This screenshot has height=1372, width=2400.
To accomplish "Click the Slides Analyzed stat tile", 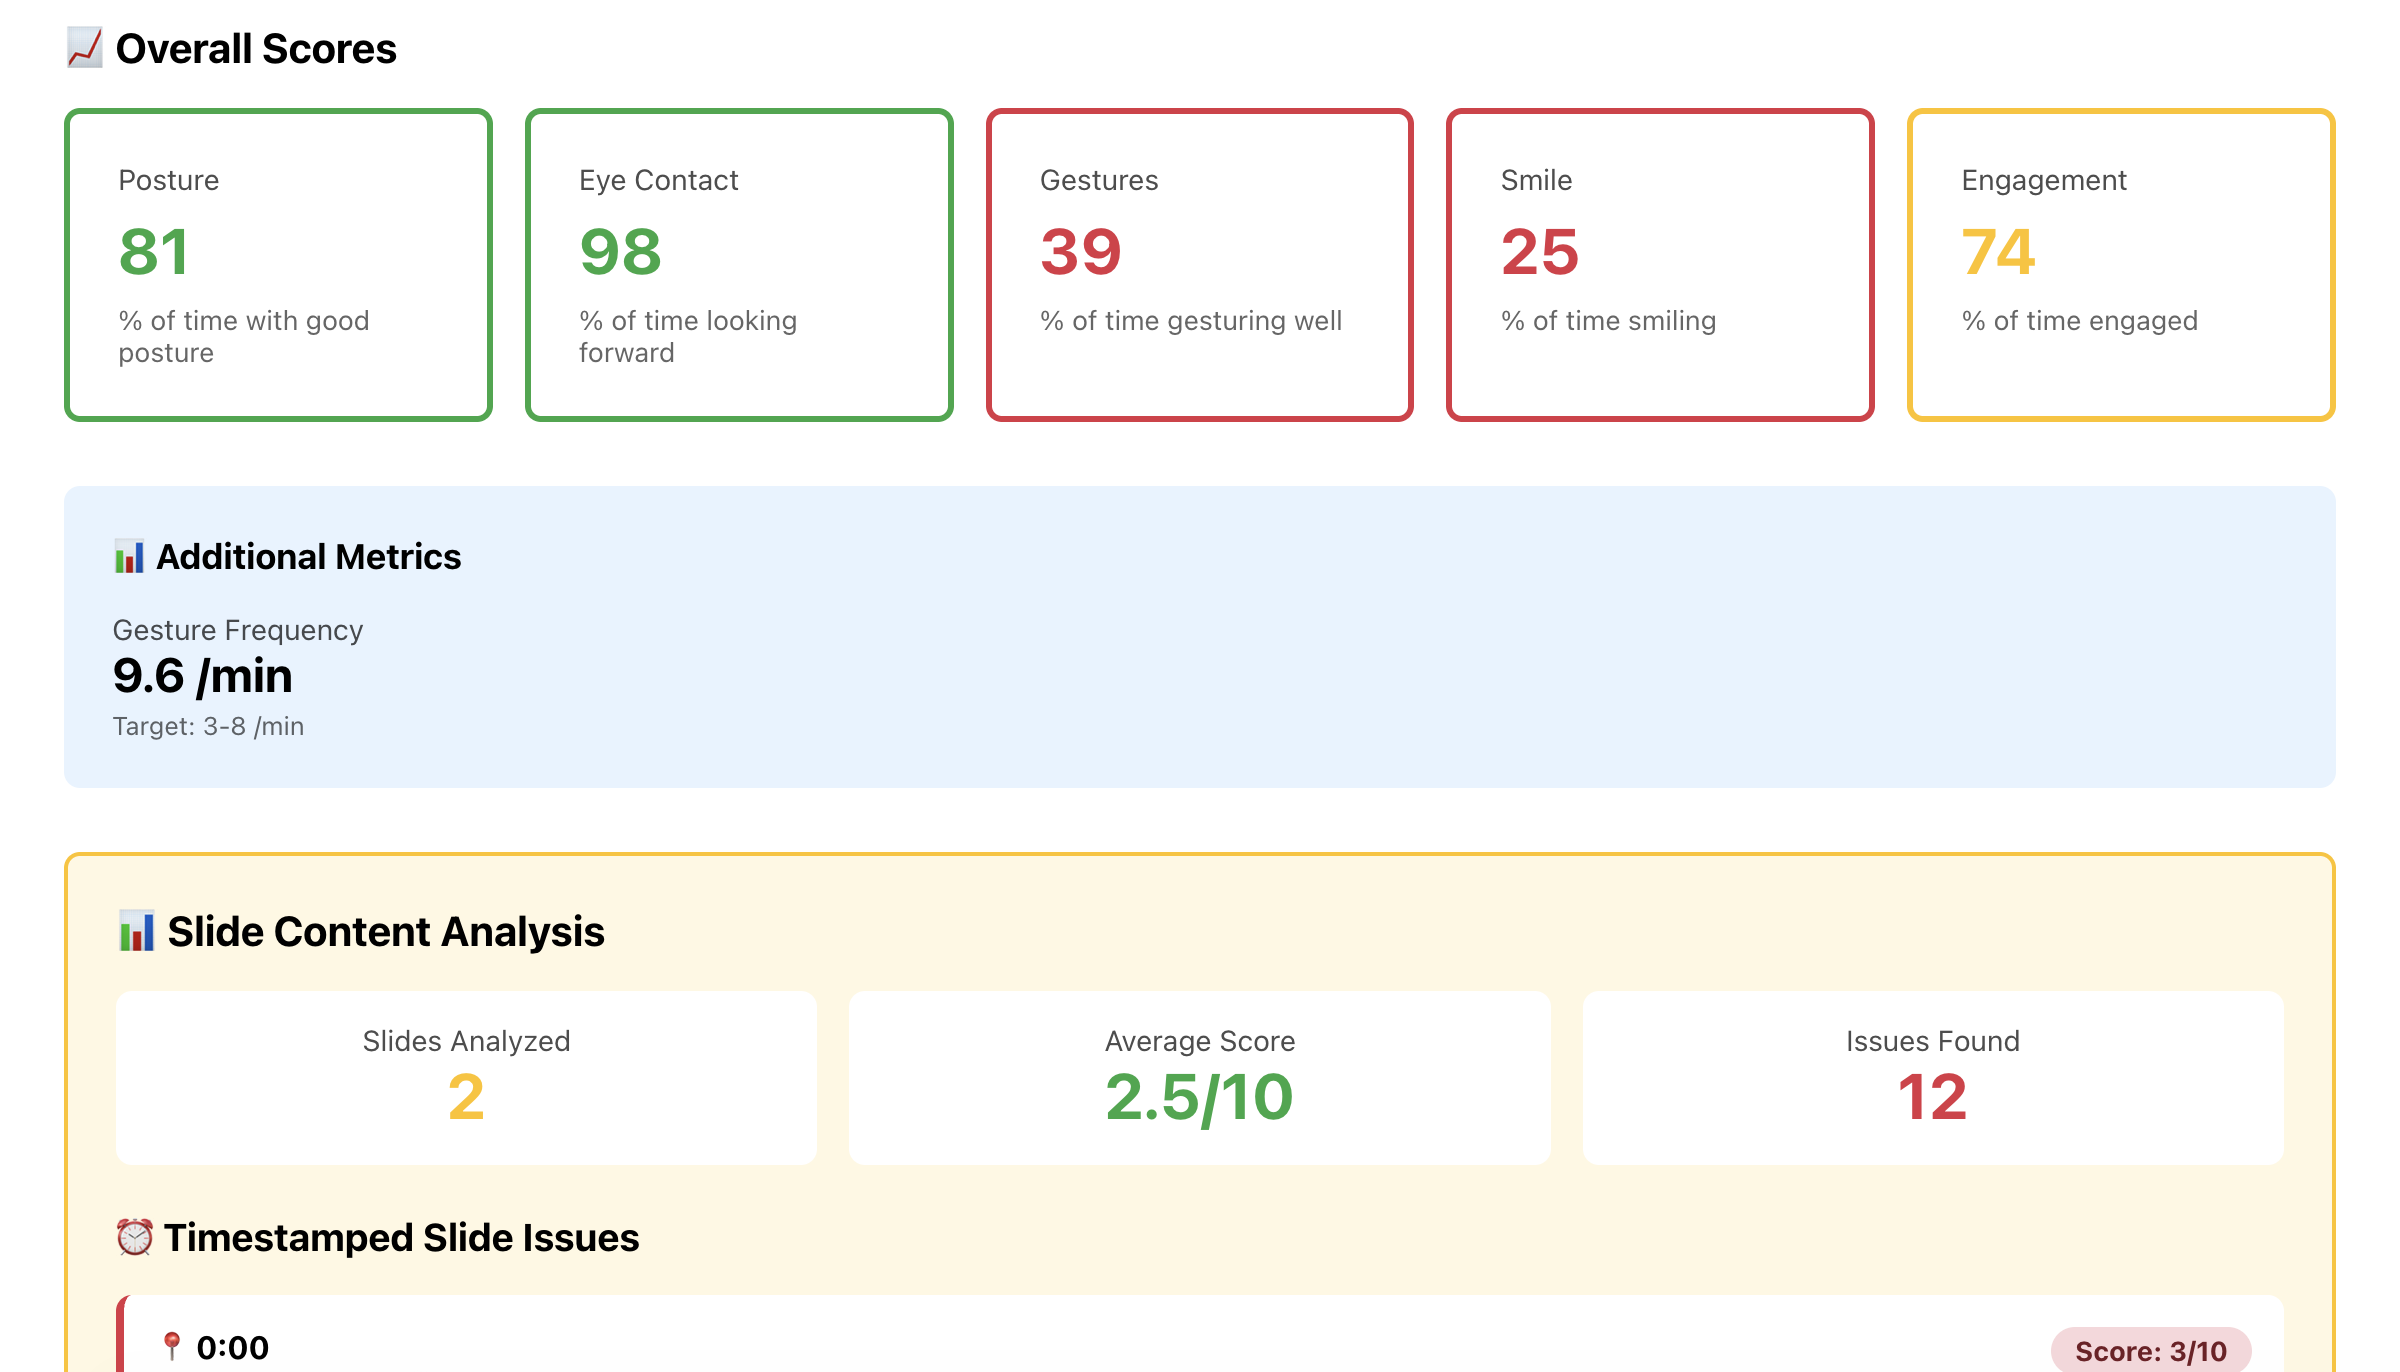I will pyautogui.click(x=466, y=1077).
